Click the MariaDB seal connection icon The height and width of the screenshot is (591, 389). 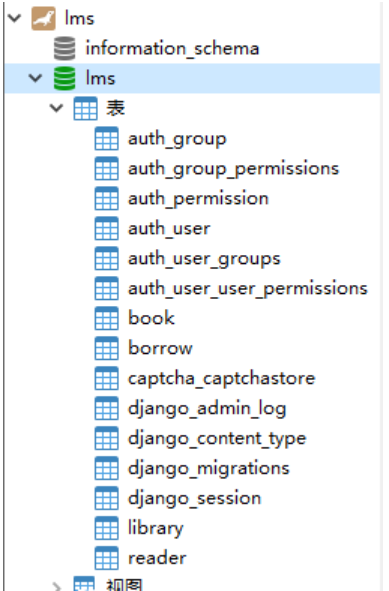43,18
